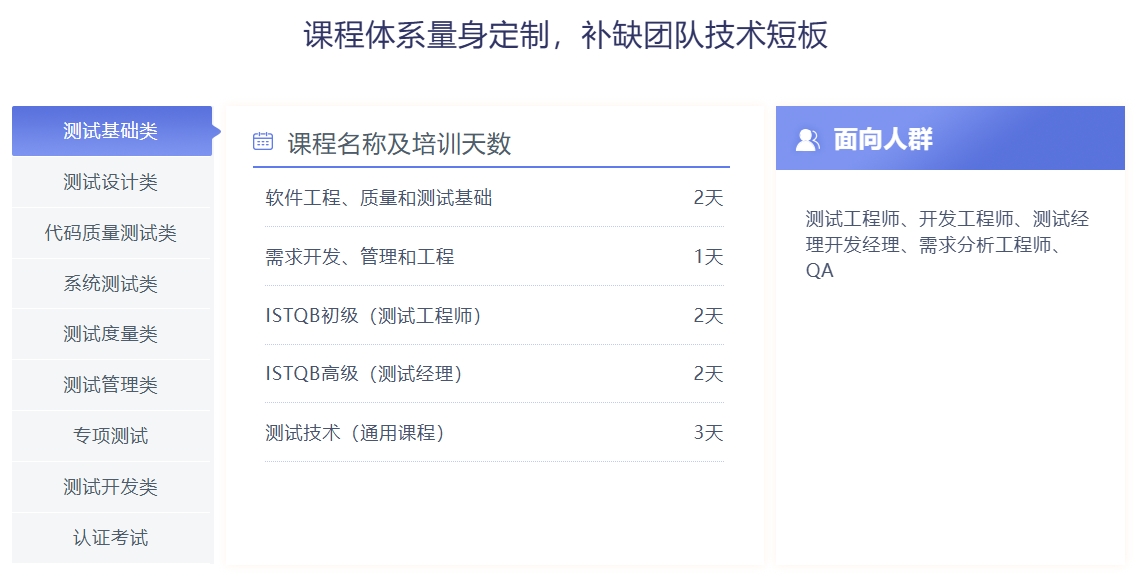Click course 软件工程、质量和测试基础

tap(379, 198)
